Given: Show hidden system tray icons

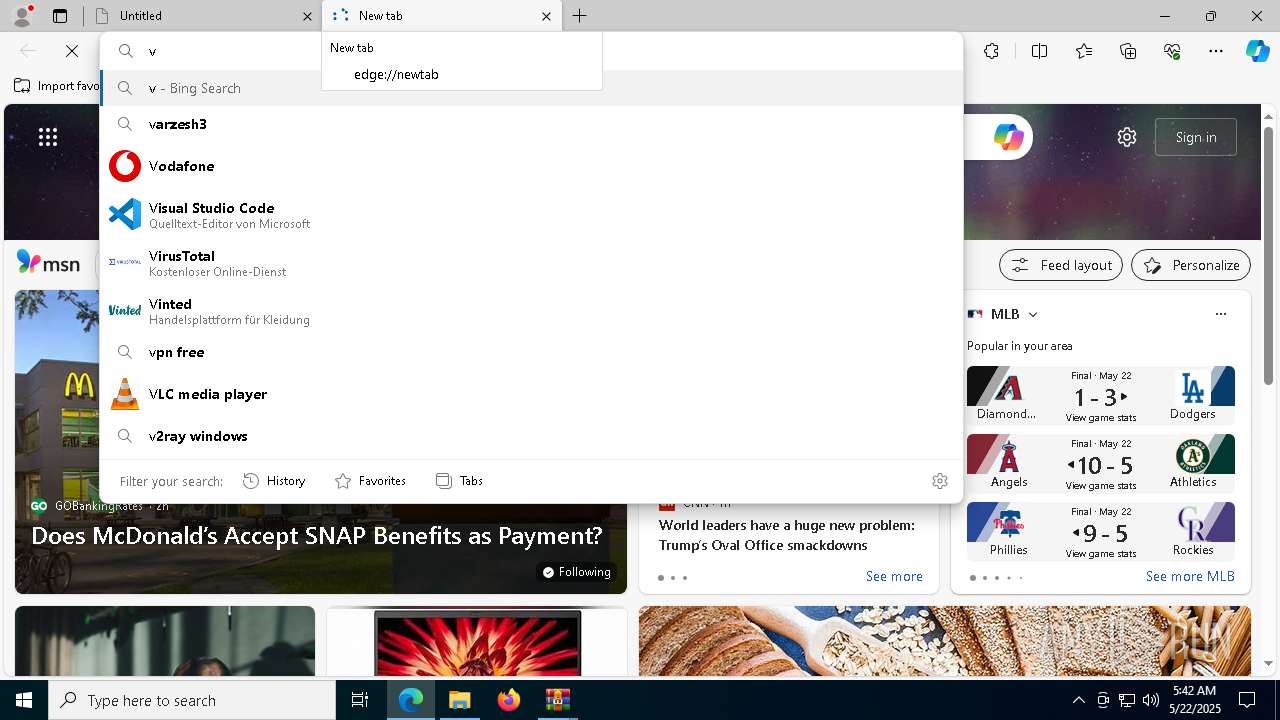Looking at the screenshot, I should click(1078, 700).
